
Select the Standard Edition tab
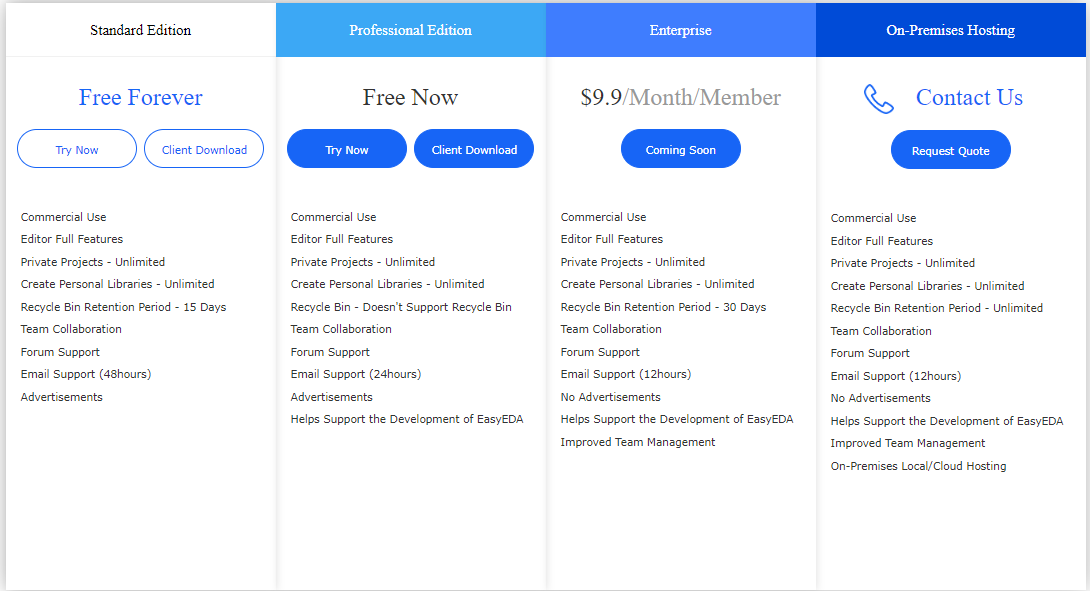(140, 30)
